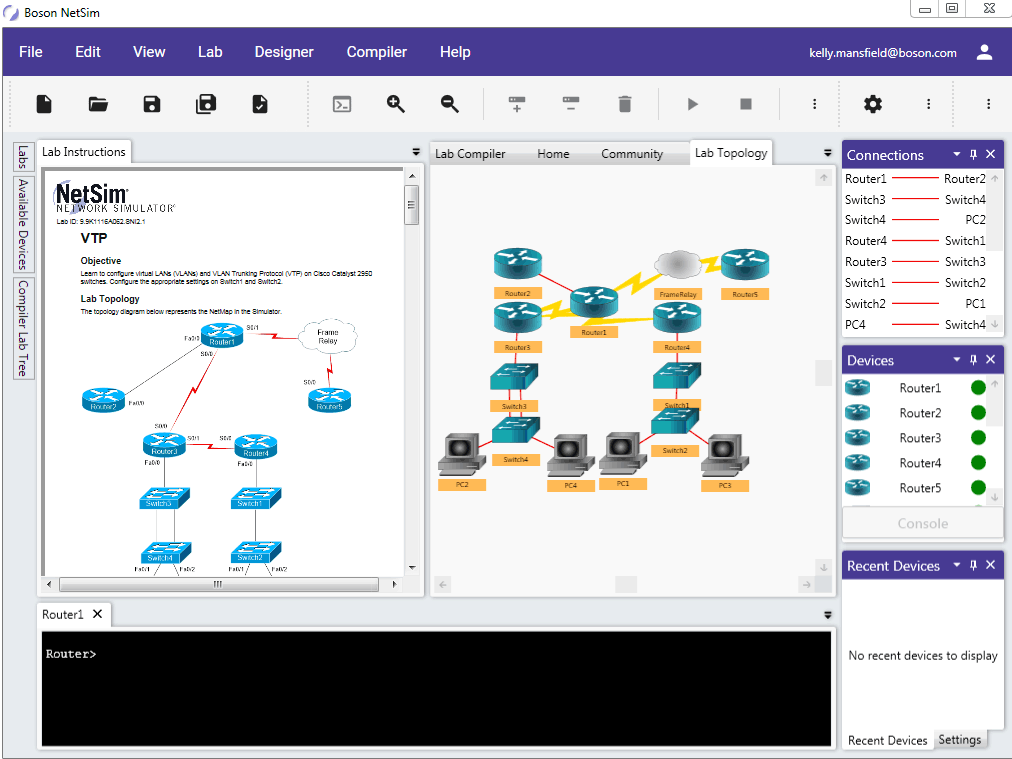Select Router1 icon in Lab Topology
The height and width of the screenshot is (759, 1012).
594,301
